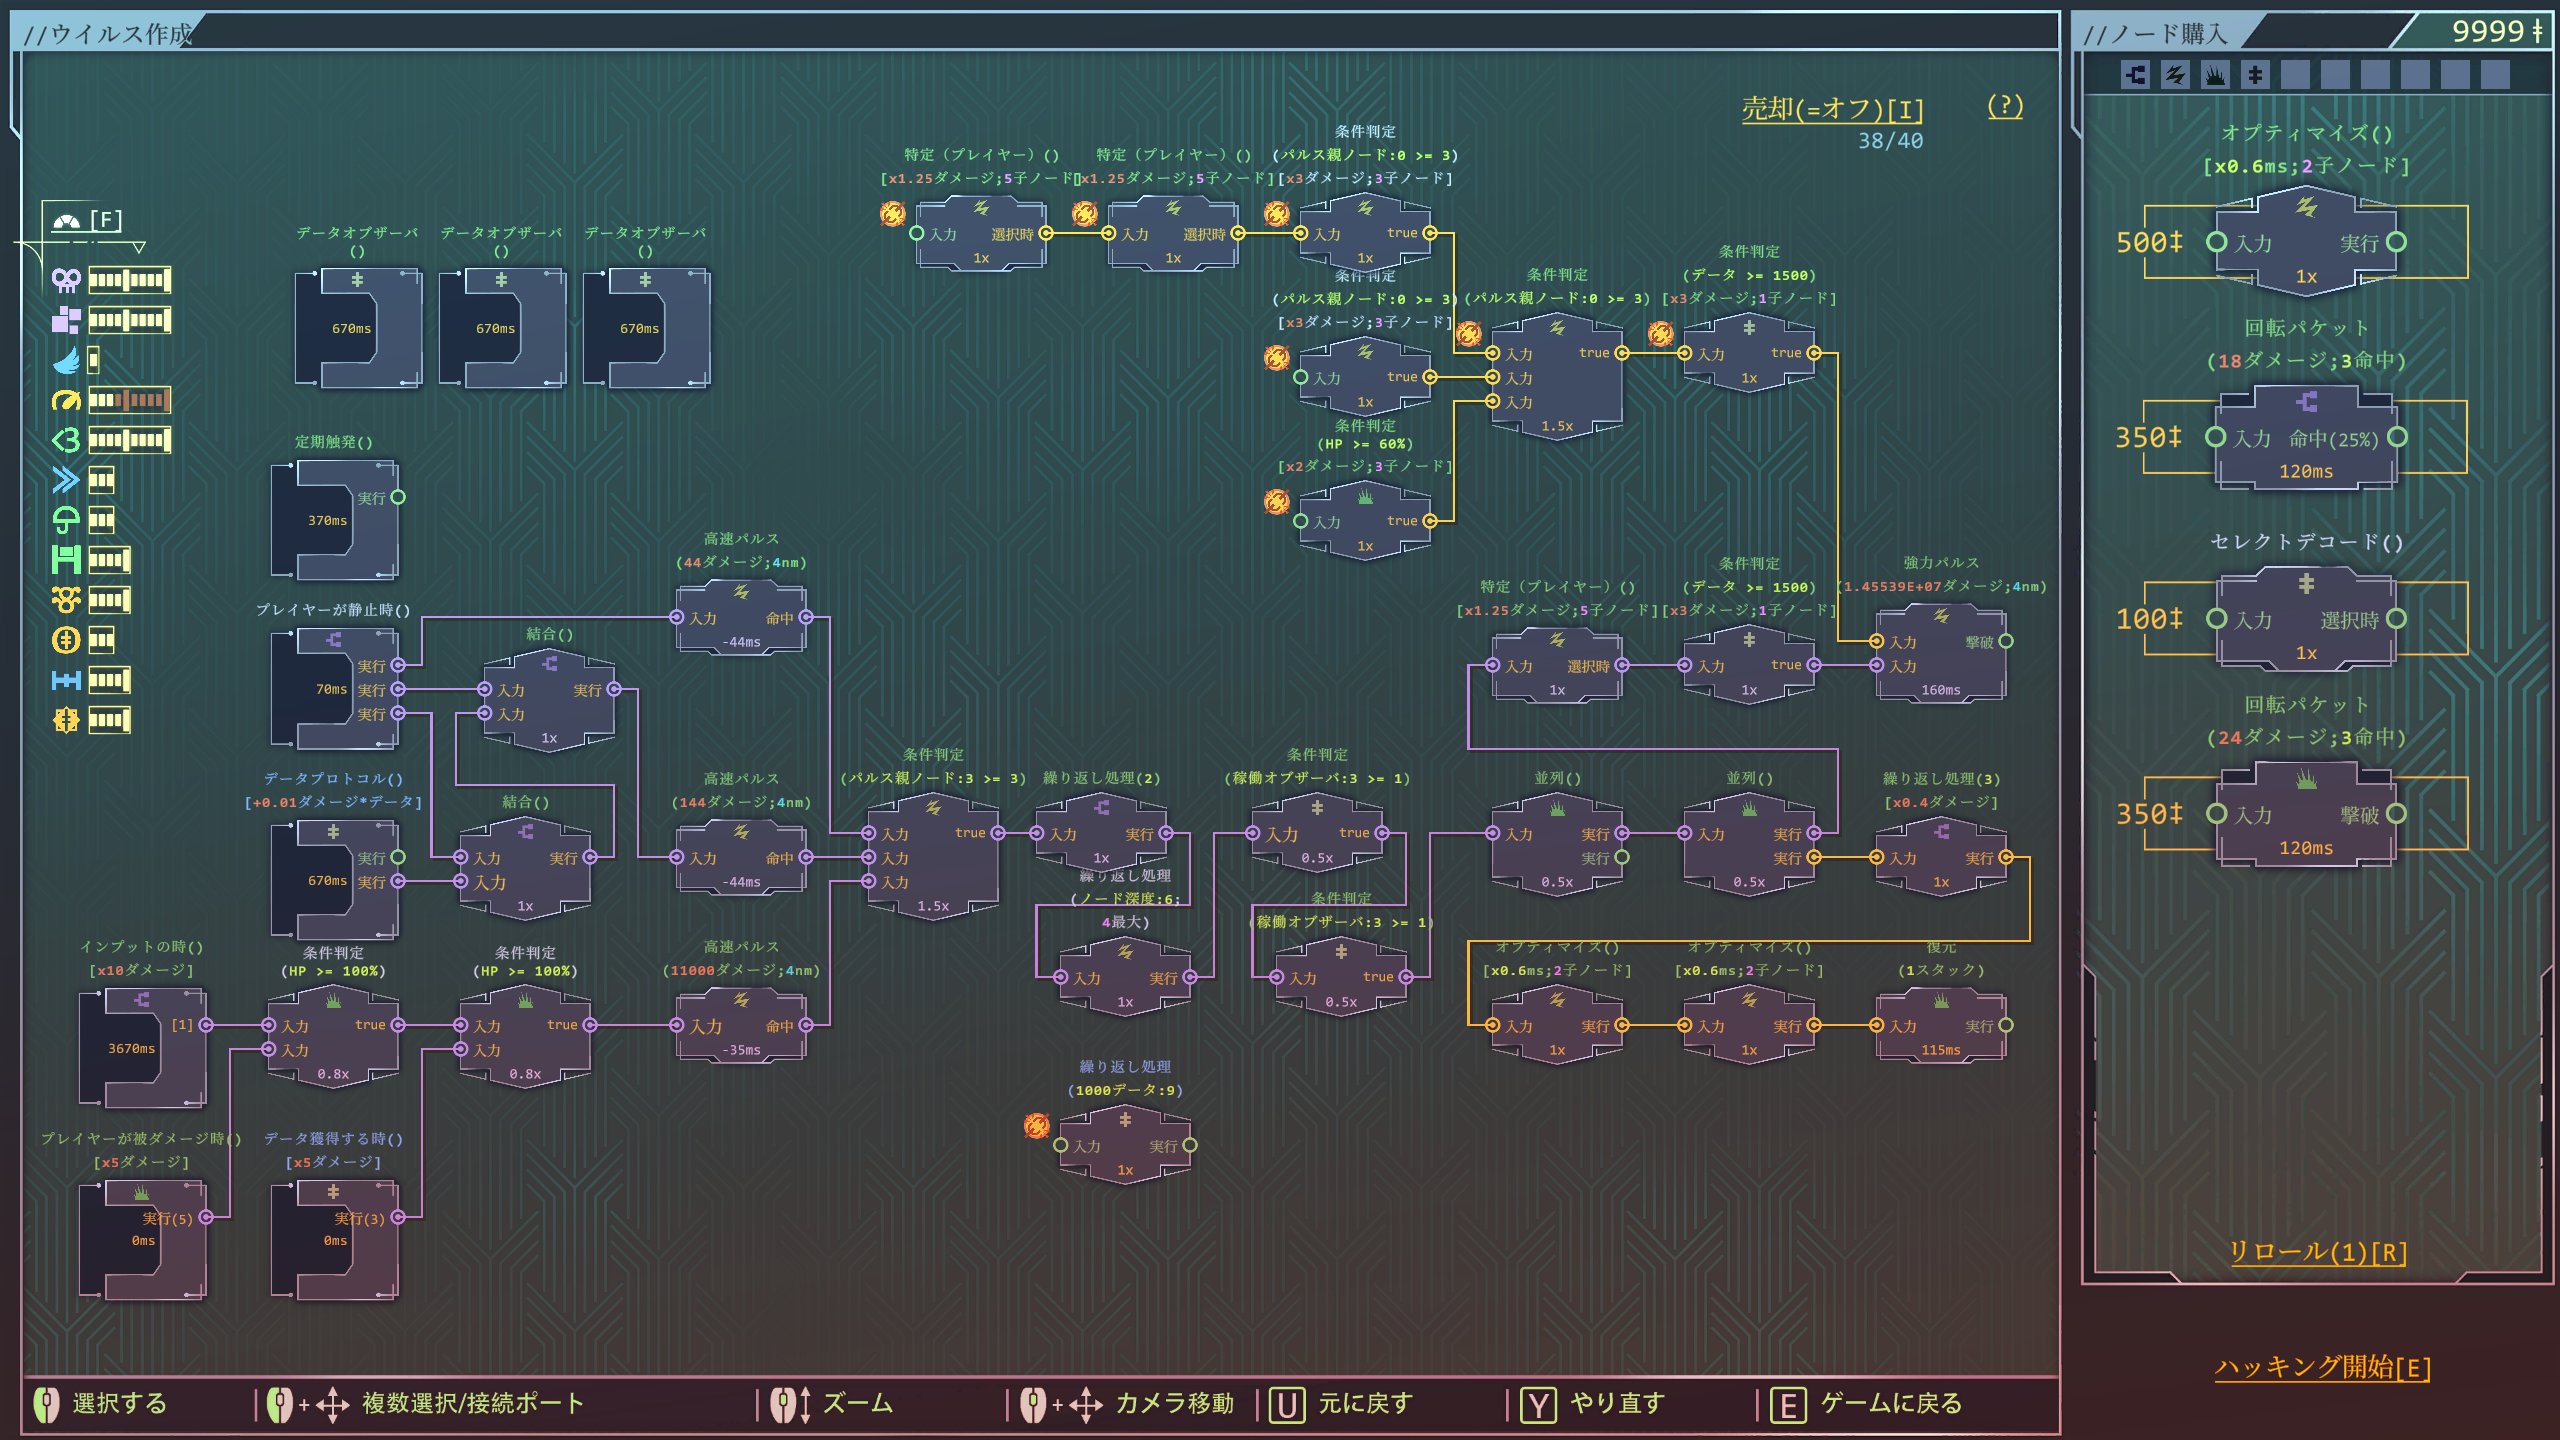Select the branch filter icon in shop
2560x1440 pixels.
[x=2135, y=75]
